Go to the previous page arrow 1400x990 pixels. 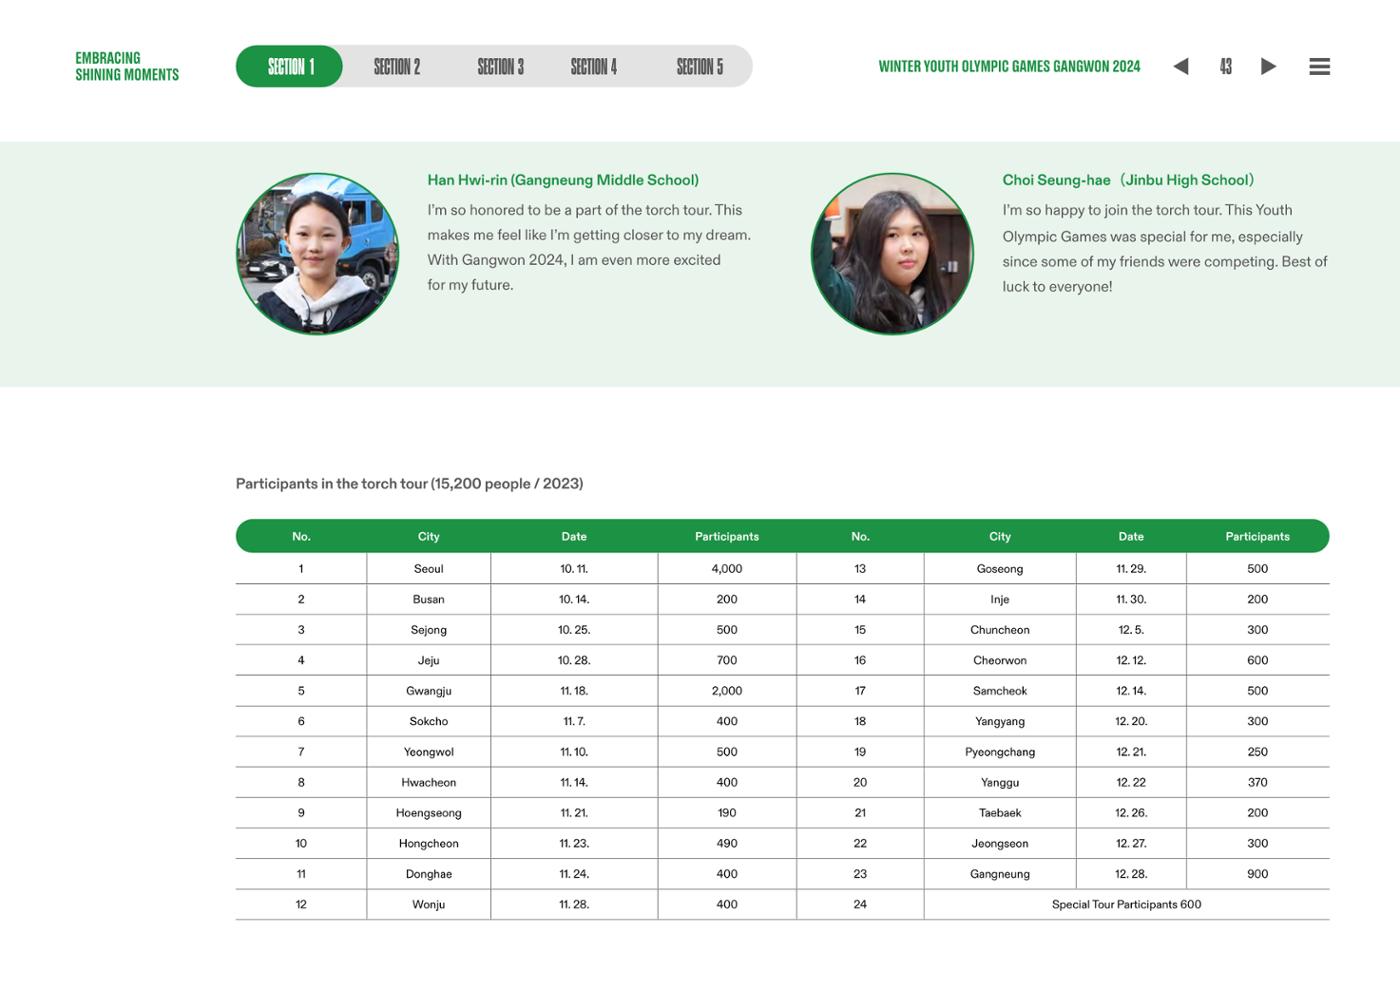[1181, 66]
